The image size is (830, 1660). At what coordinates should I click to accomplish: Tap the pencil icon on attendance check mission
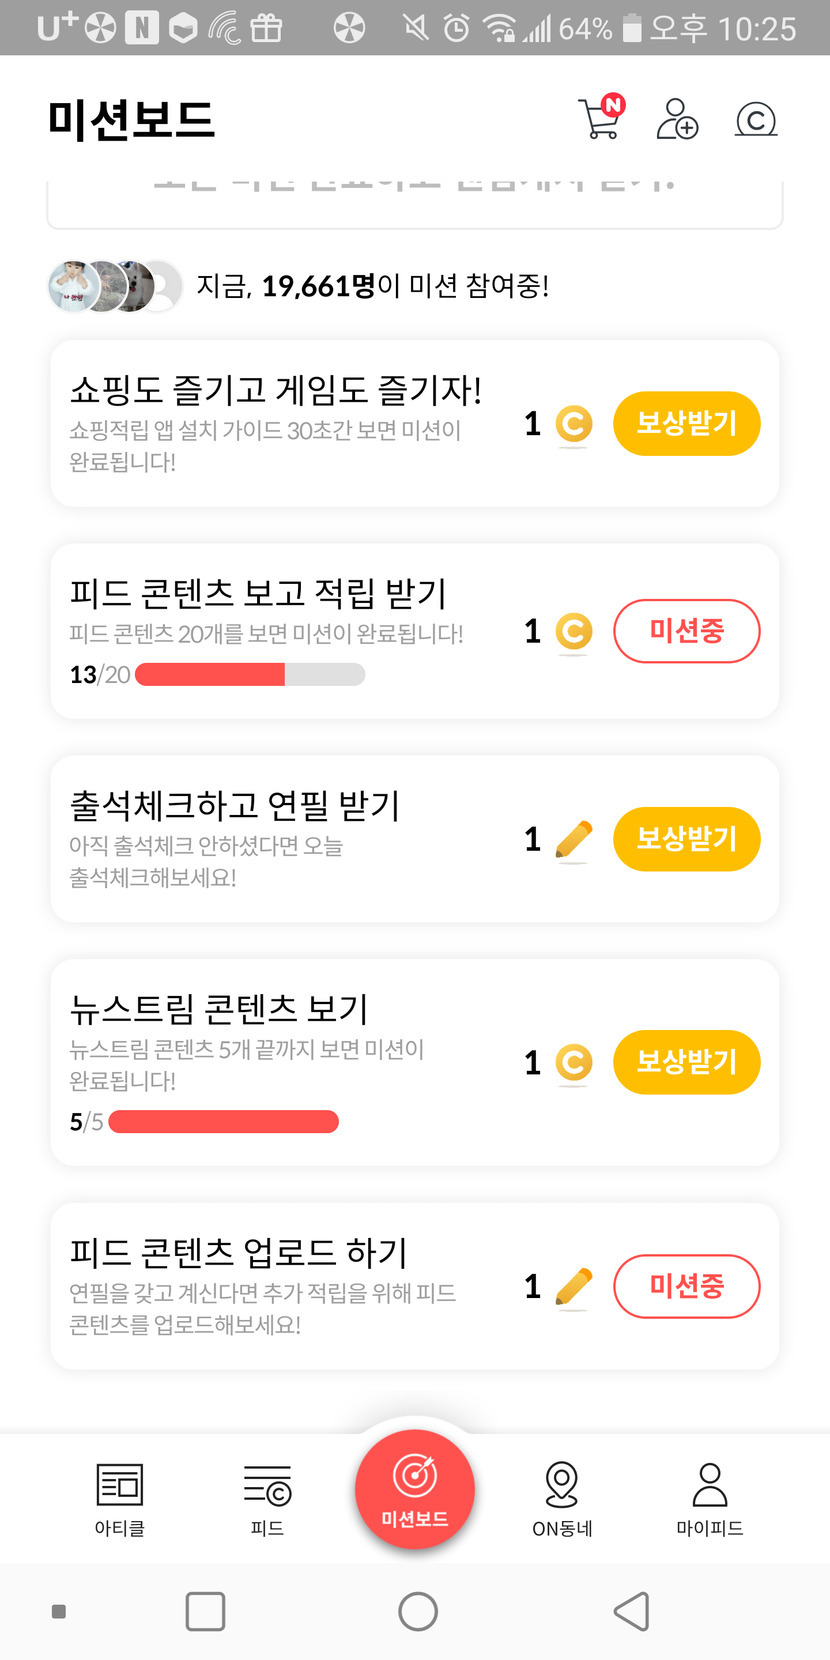573,840
